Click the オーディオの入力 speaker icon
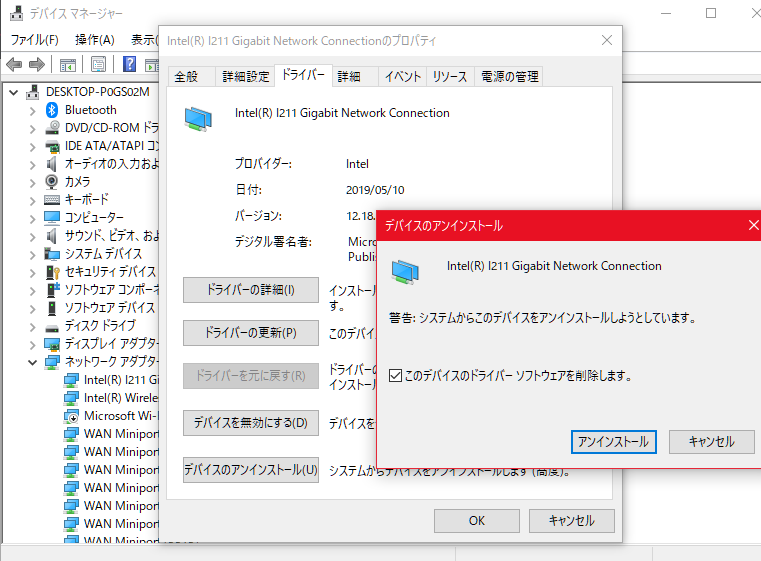Viewport: 761px width, 561px height. click(x=51, y=164)
